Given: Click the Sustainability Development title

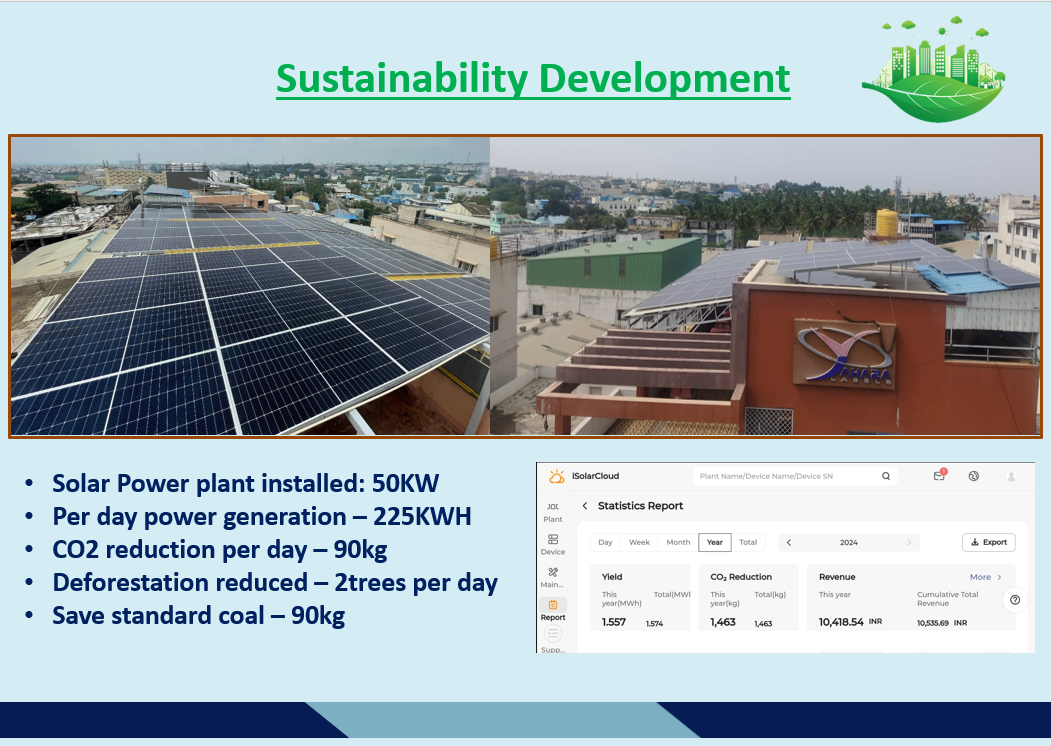Looking at the screenshot, I should (533, 78).
